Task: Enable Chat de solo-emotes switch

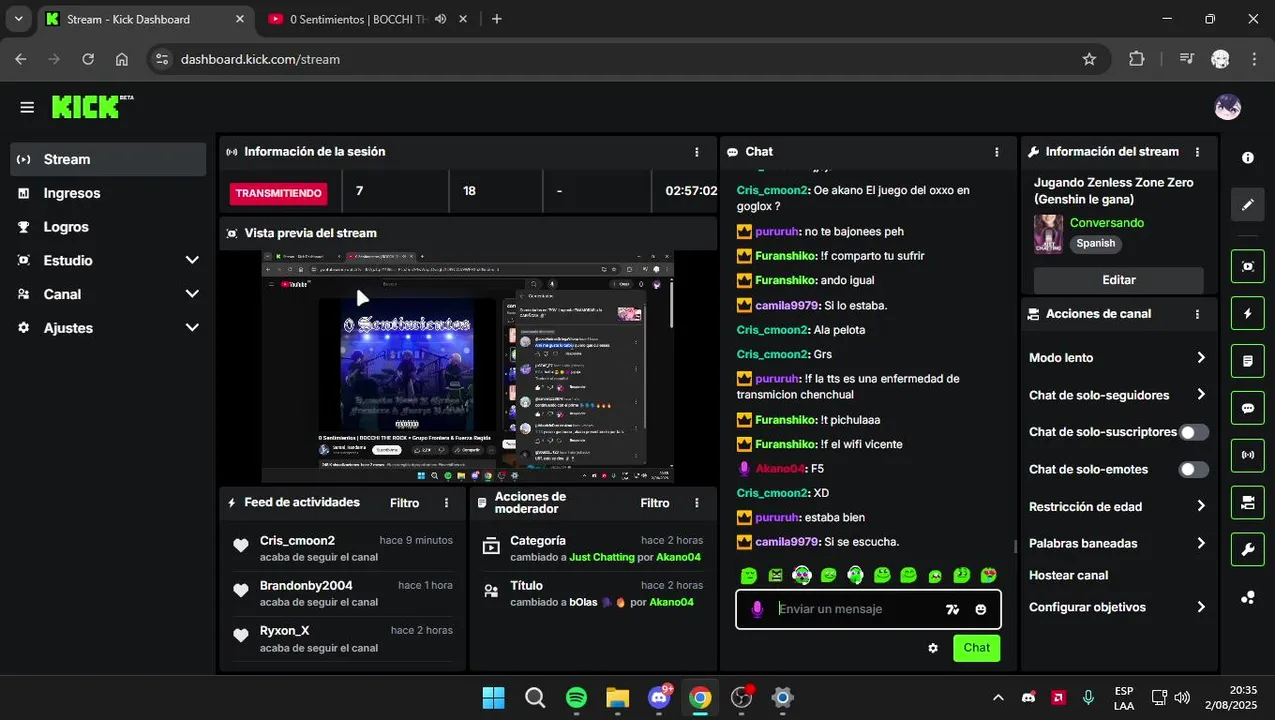Action: 1194,469
